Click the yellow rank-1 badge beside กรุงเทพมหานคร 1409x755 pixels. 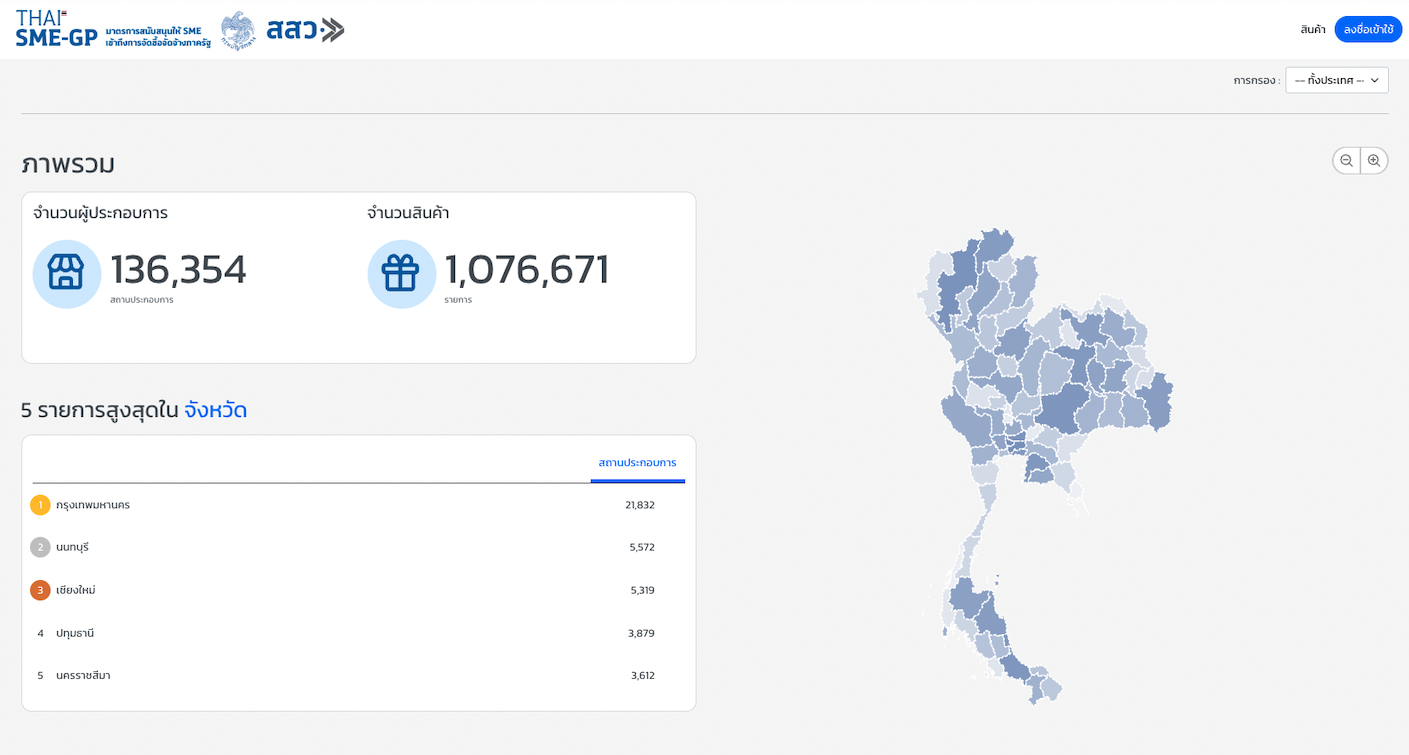tap(40, 505)
